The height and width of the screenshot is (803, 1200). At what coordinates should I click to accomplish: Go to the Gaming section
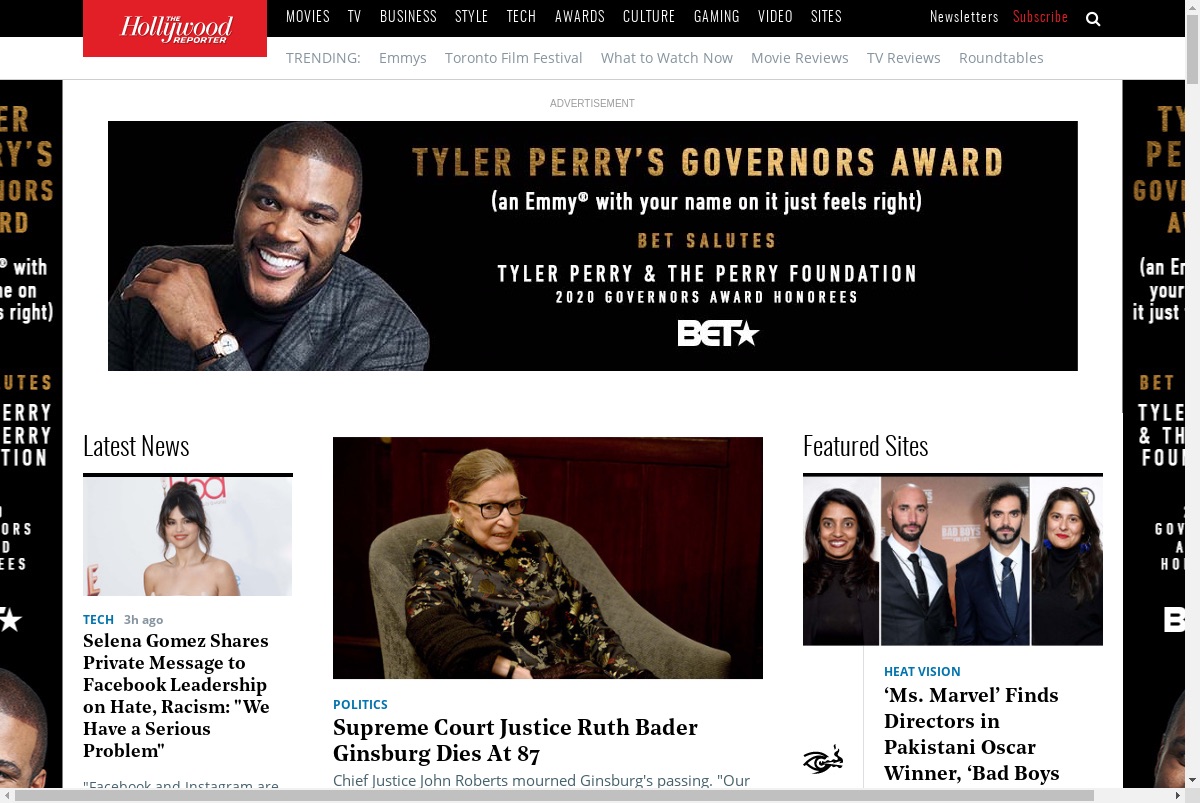pyautogui.click(x=717, y=16)
